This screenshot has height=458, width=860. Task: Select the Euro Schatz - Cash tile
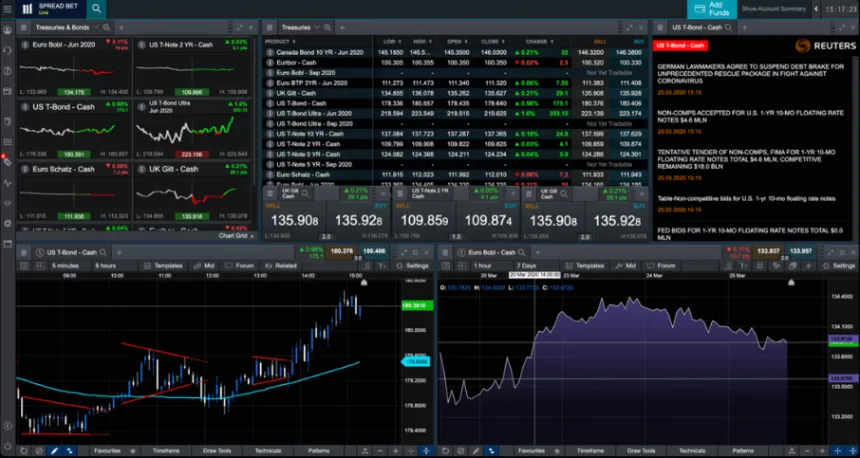tap(74, 191)
